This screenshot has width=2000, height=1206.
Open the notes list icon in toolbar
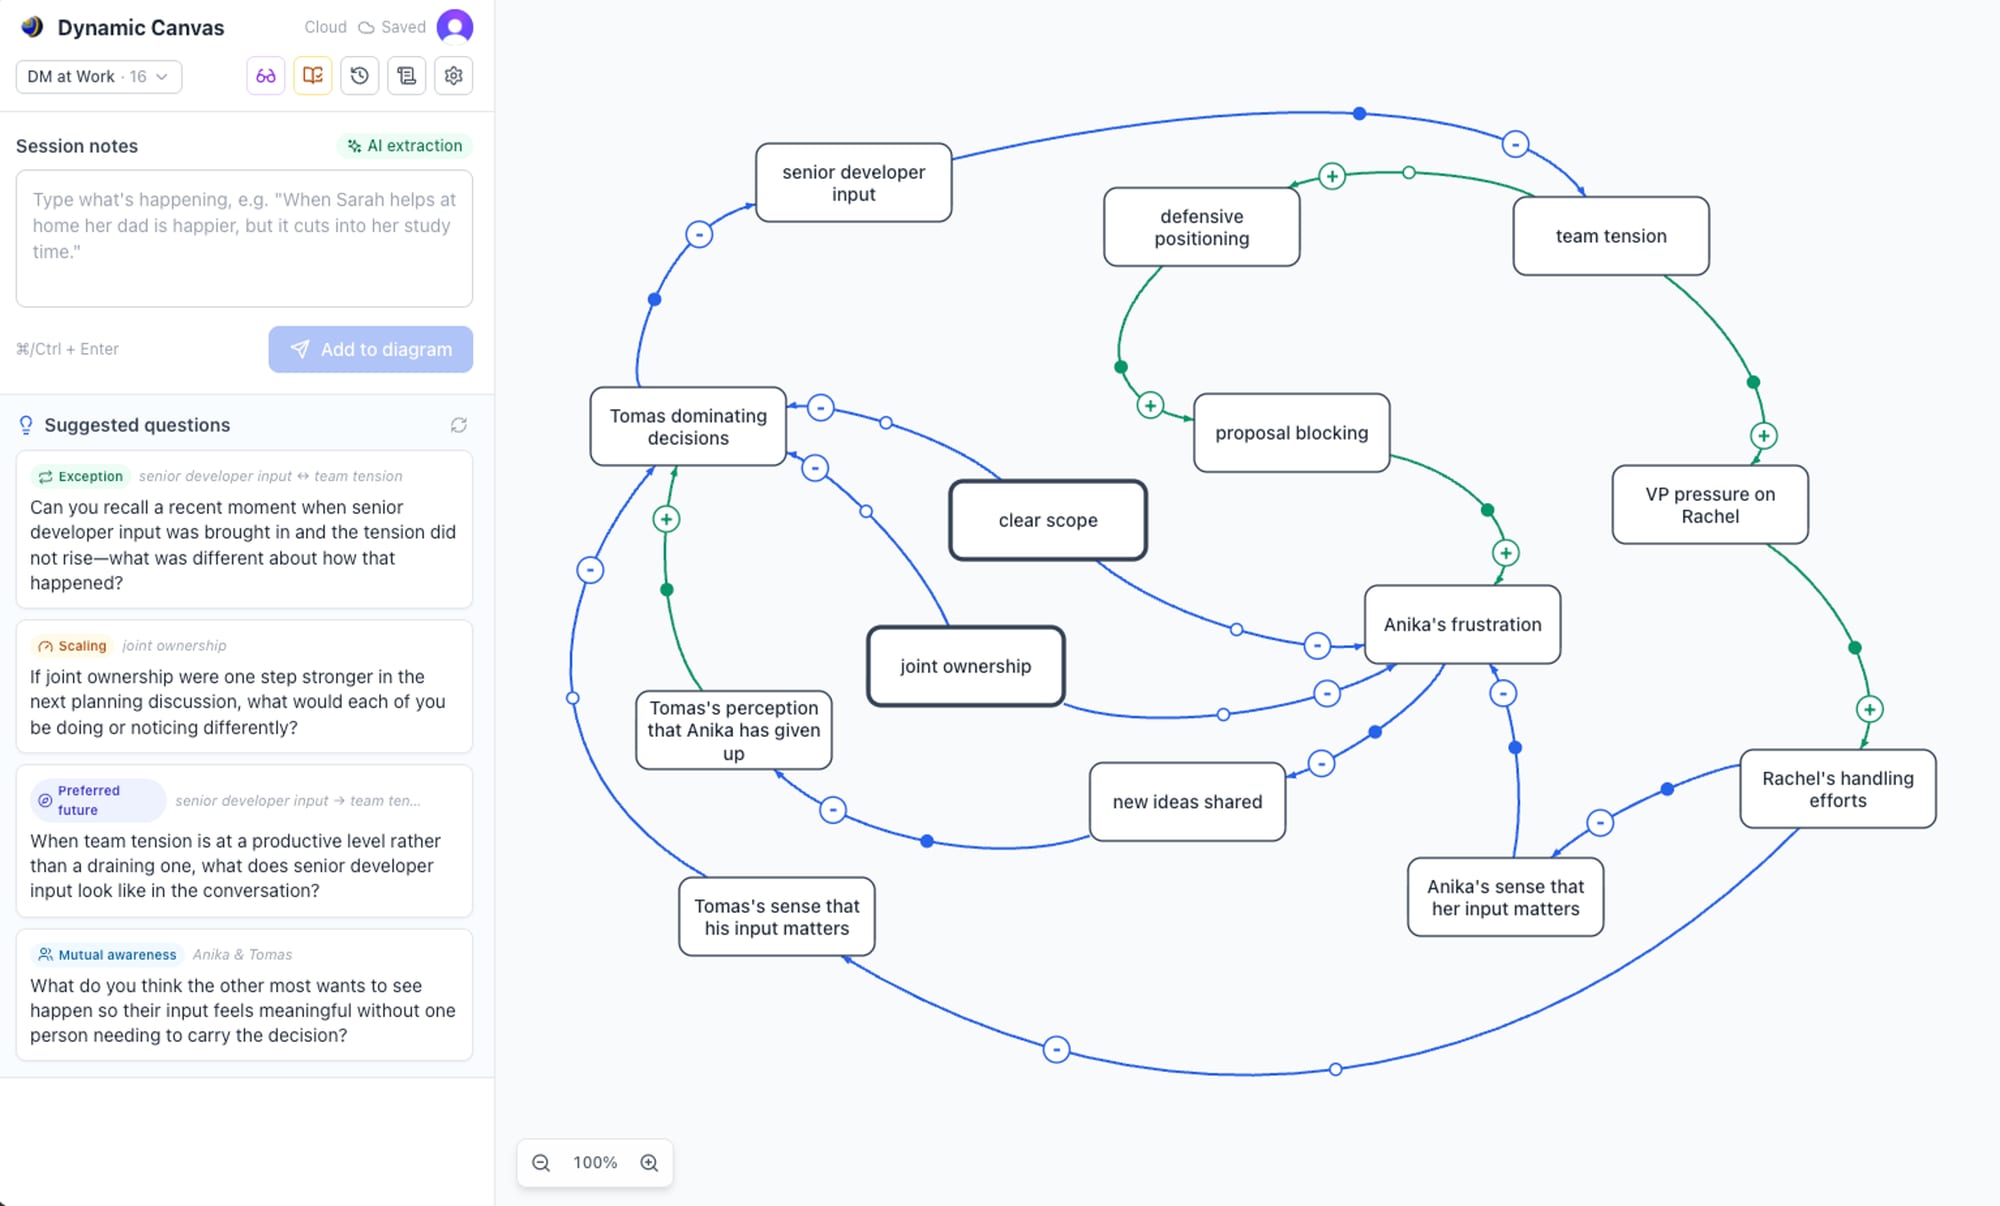(407, 76)
